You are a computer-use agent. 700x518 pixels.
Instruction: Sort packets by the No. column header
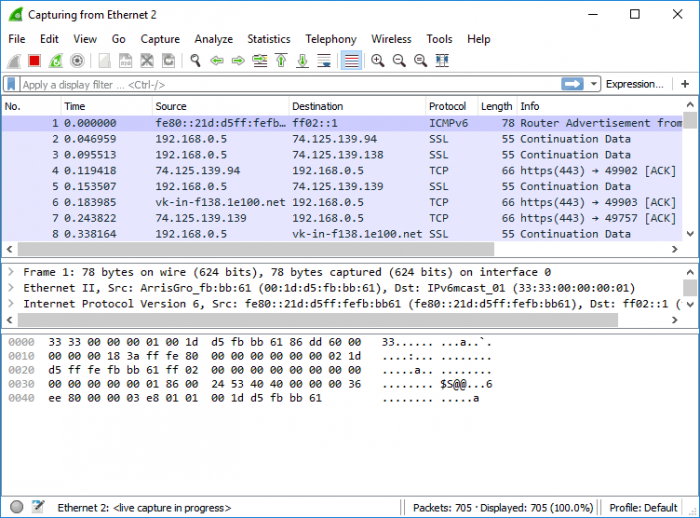point(31,106)
